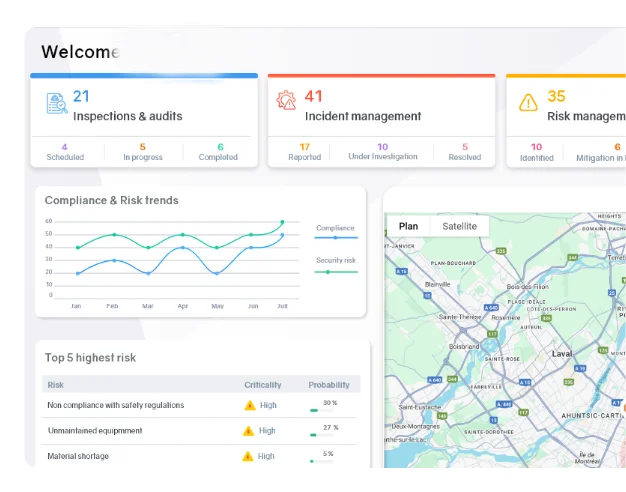Image resolution: width=626 pixels, height=492 pixels.
Task: Click the 30 % probability progress bar
Action: point(322,410)
